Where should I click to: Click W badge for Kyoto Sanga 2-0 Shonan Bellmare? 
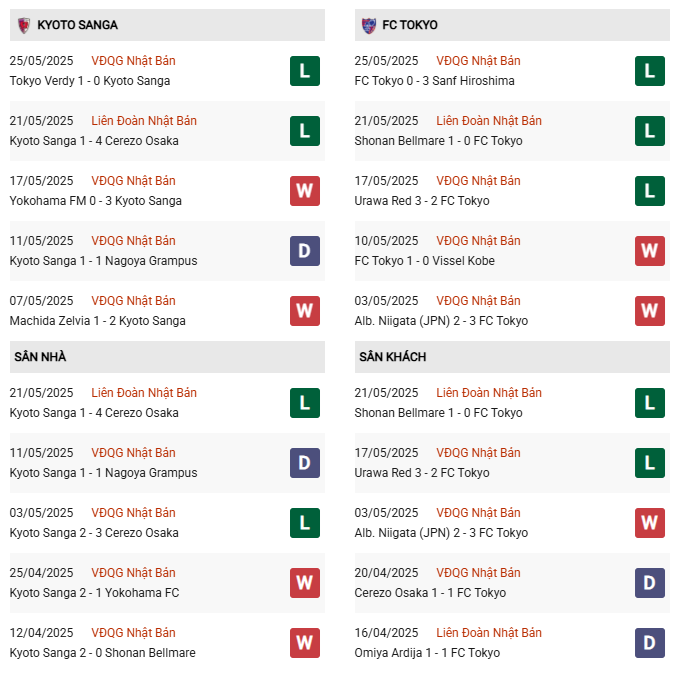click(x=305, y=643)
